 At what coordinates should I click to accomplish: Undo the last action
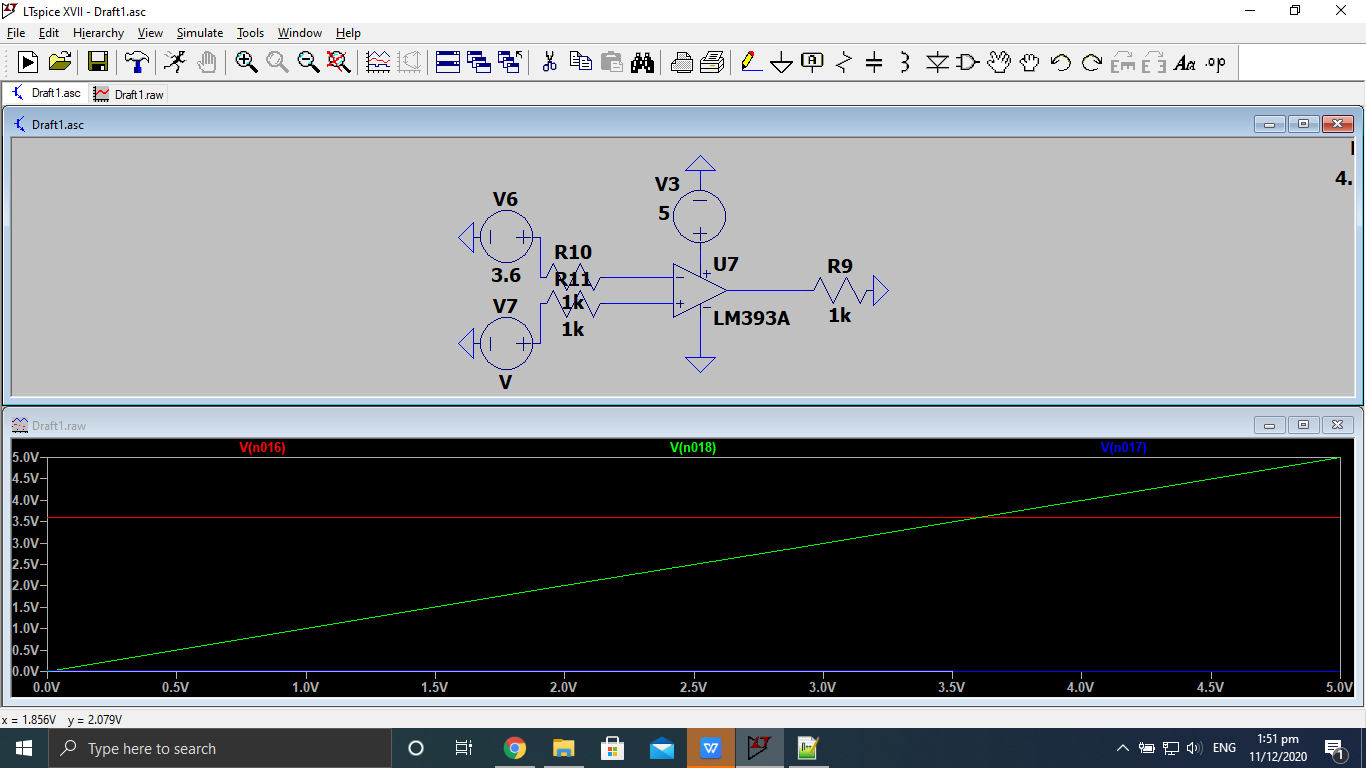pos(1061,62)
